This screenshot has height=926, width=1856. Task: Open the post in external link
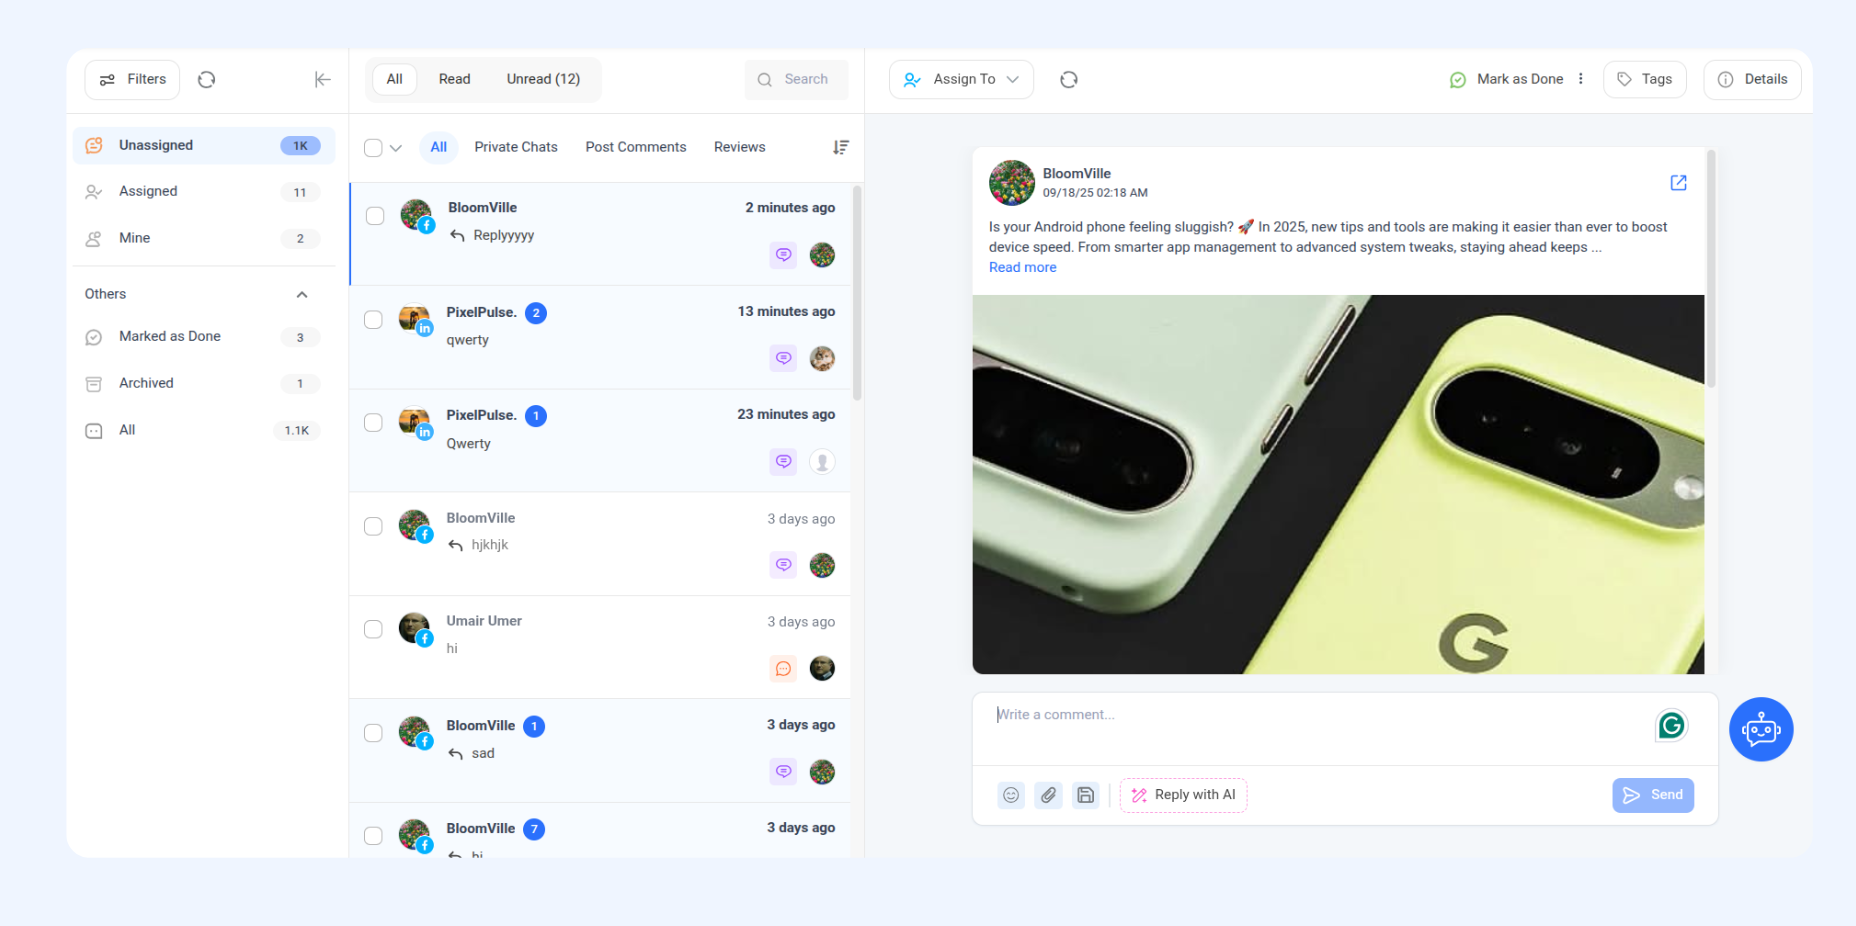click(x=1679, y=183)
